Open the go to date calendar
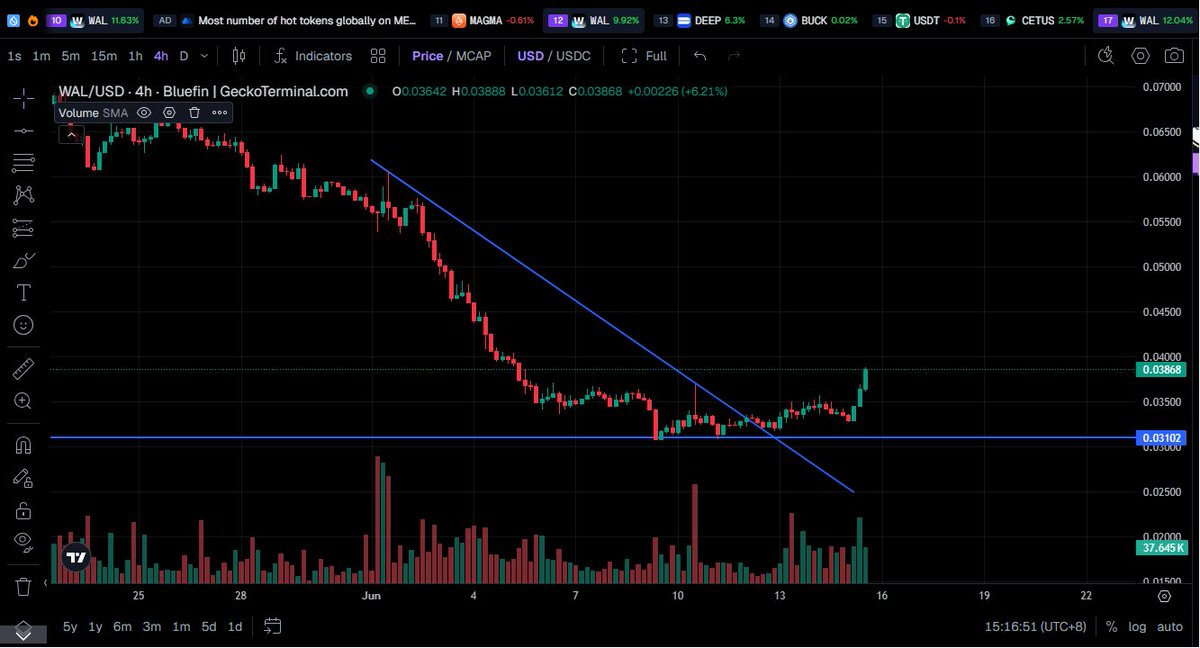The image size is (1200, 648). tap(273, 626)
